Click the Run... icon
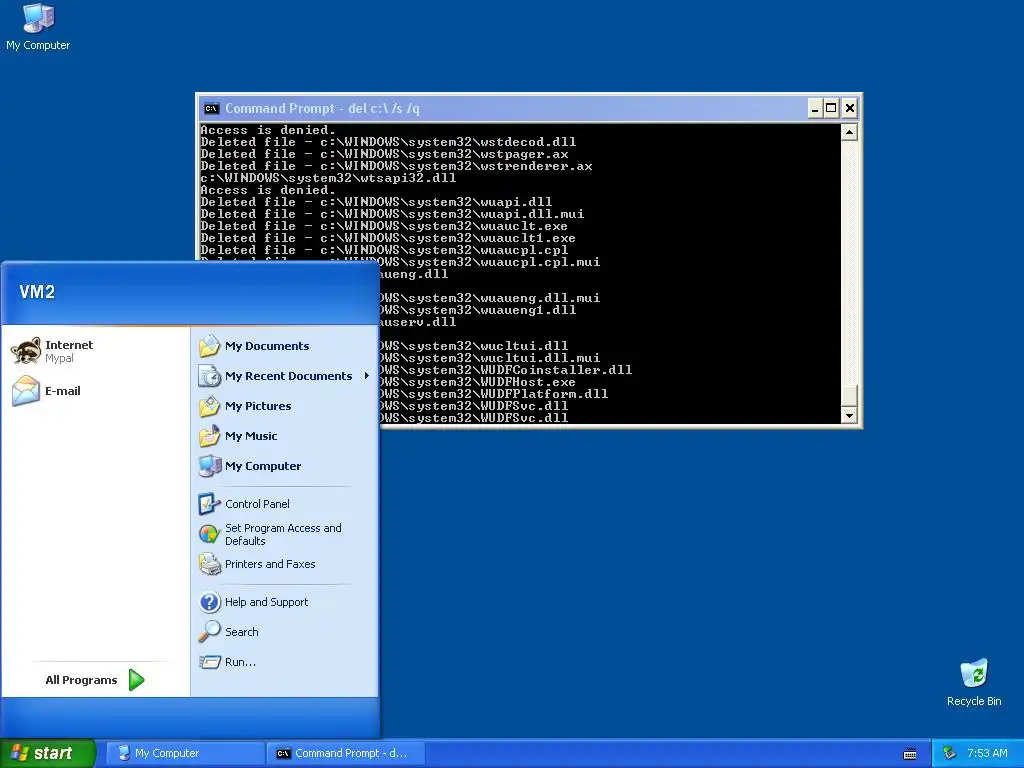The width and height of the screenshot is (1024, 768). click(x=210, y=662)
